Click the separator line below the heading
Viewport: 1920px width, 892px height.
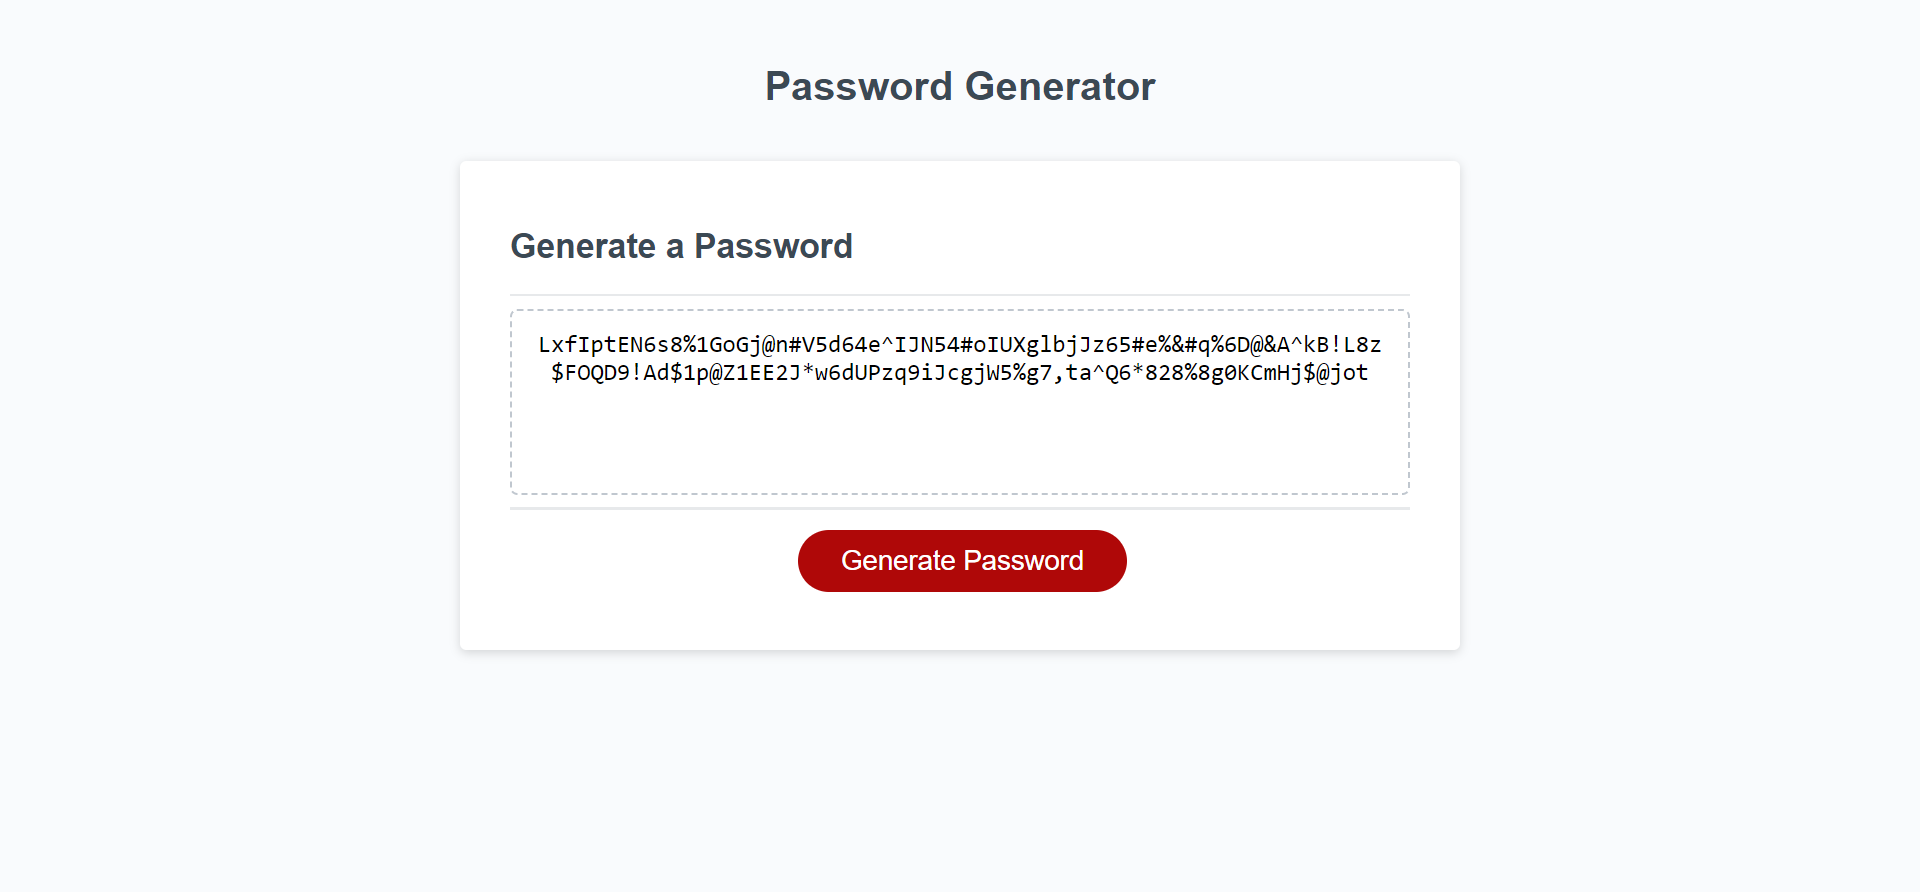click(x=960, y=294)
